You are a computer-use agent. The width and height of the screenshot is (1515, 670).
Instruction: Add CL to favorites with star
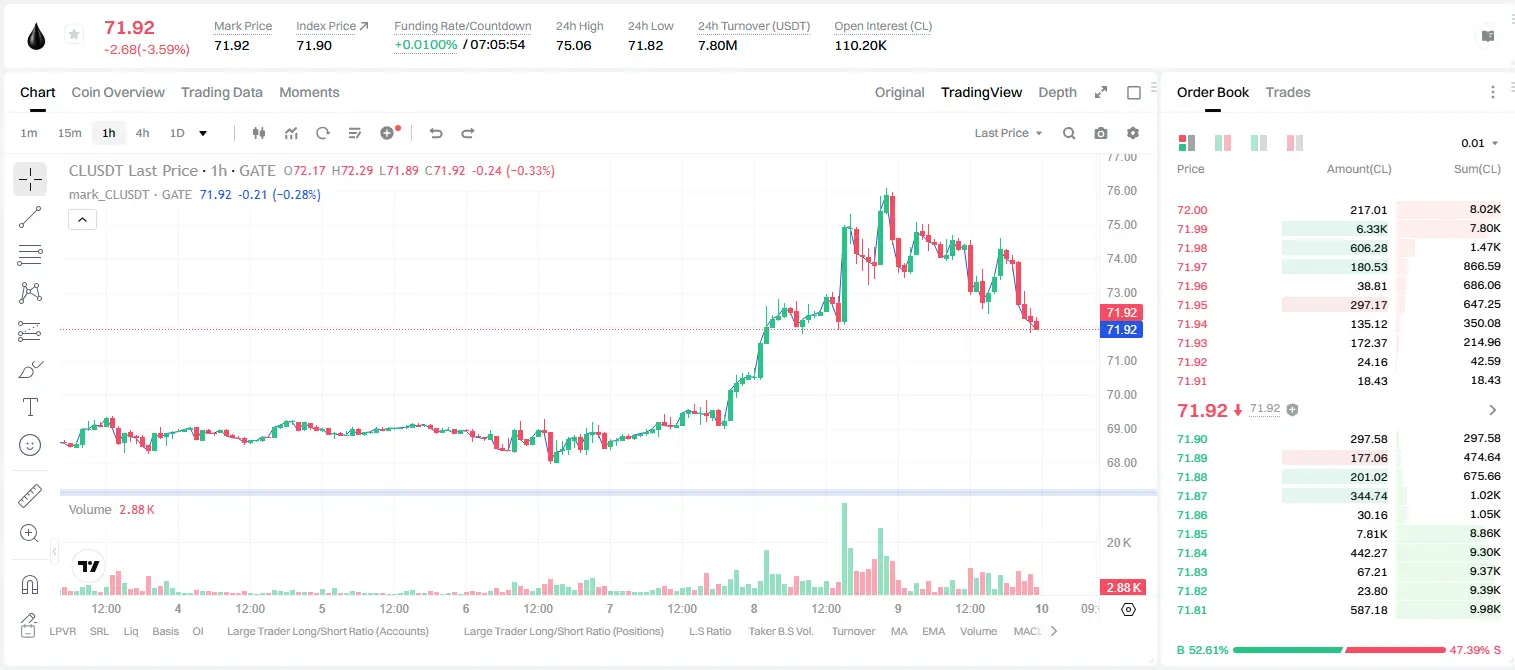(x=74, y=35)
